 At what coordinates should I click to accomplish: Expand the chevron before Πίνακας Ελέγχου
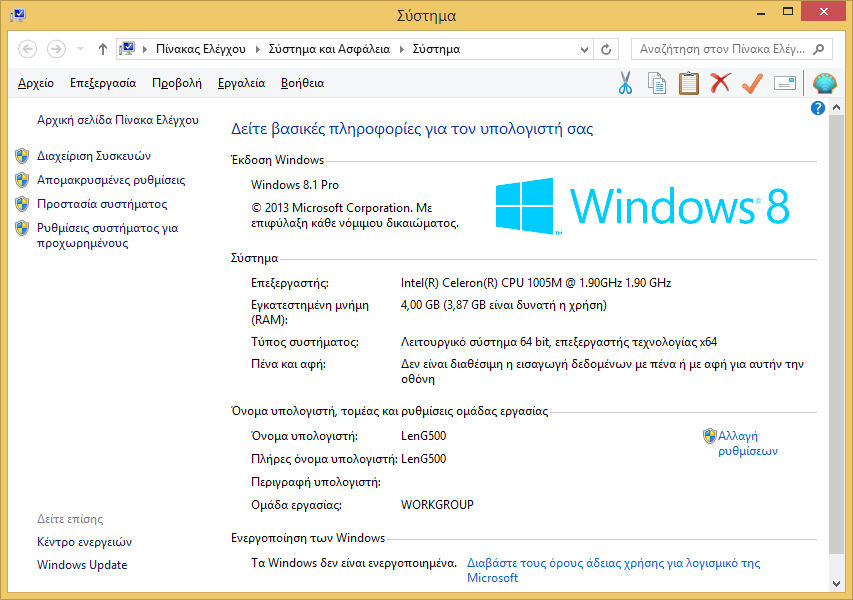click(145, 49)
